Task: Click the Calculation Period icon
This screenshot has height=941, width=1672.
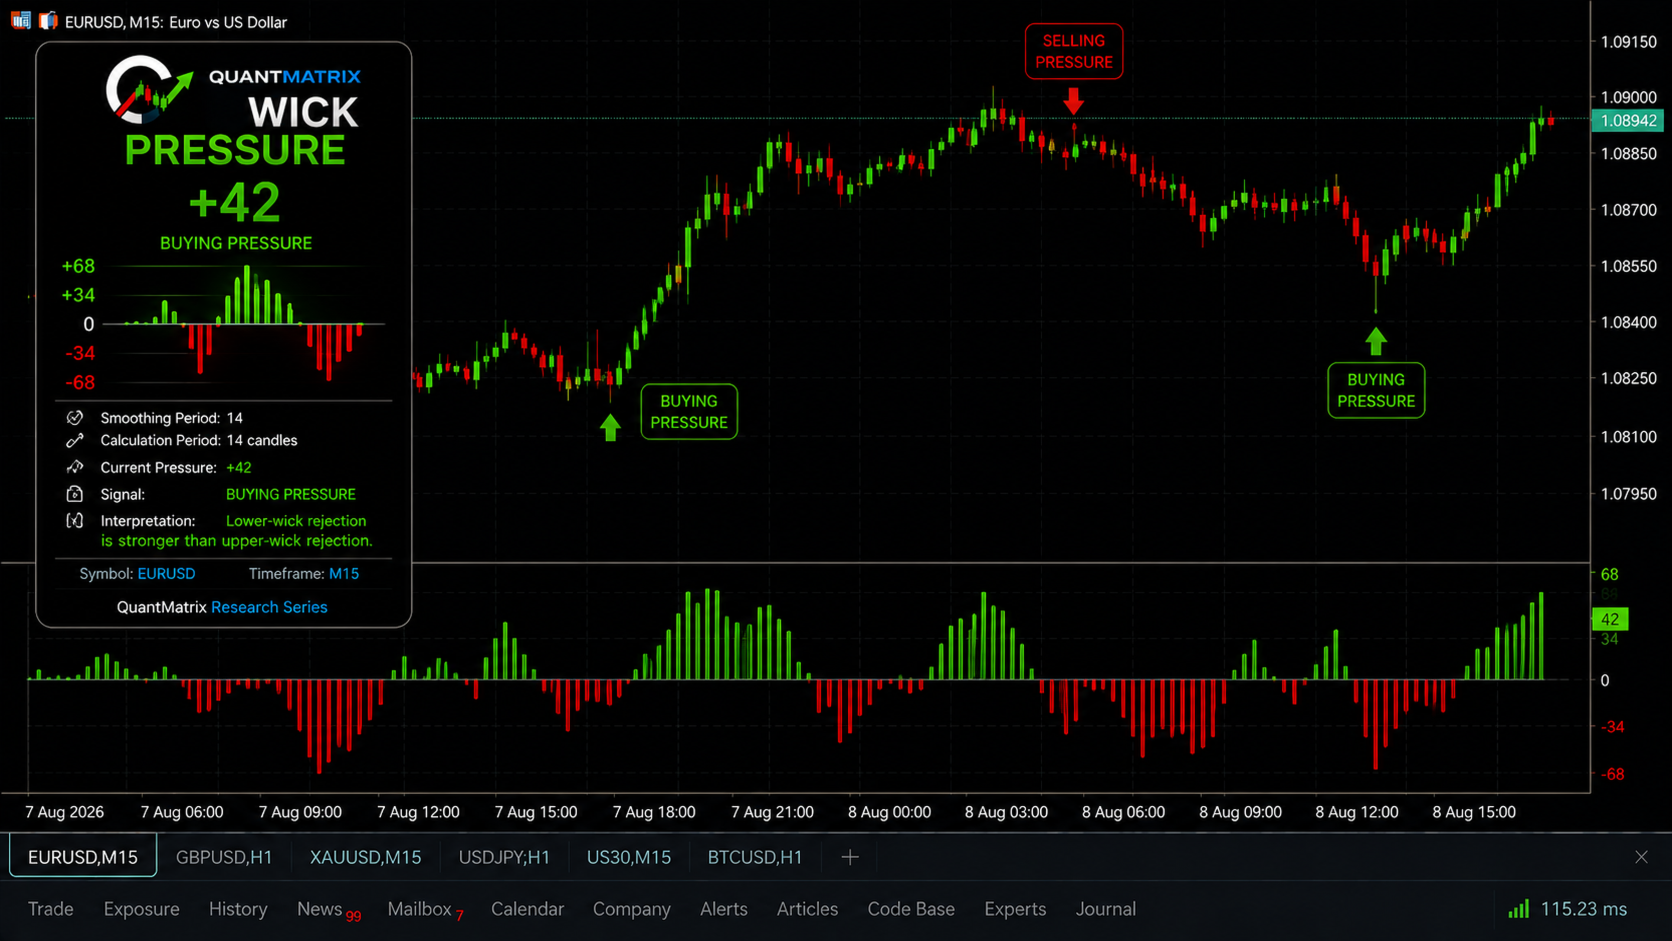Action: [75, 441]
